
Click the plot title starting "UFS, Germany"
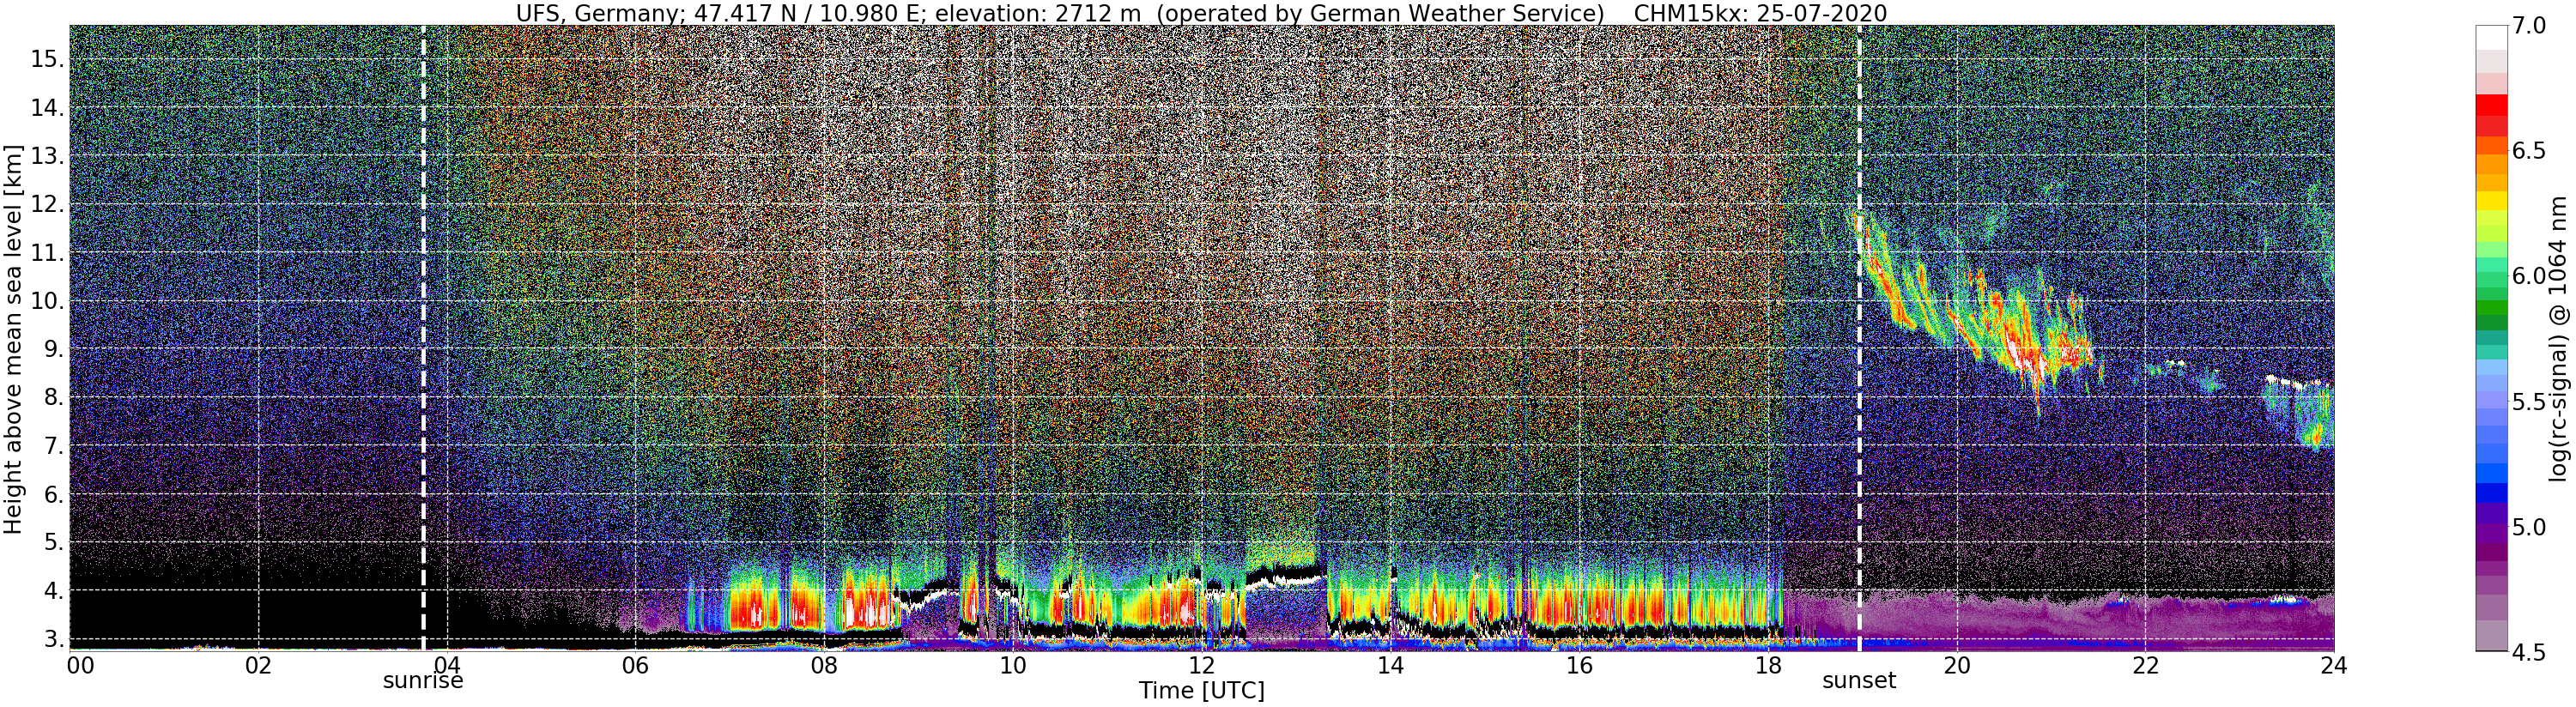[1201, 13]
